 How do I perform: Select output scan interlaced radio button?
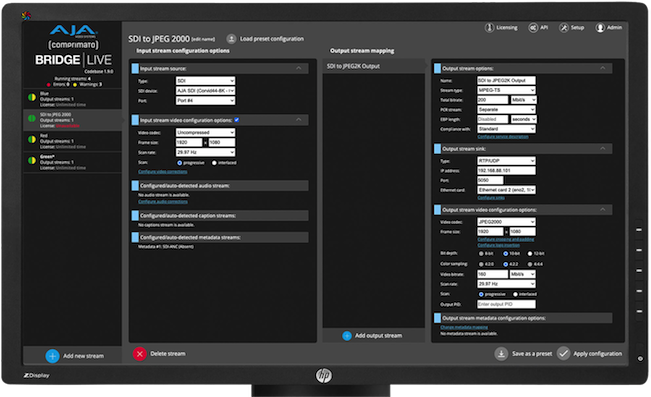(515, 294)
